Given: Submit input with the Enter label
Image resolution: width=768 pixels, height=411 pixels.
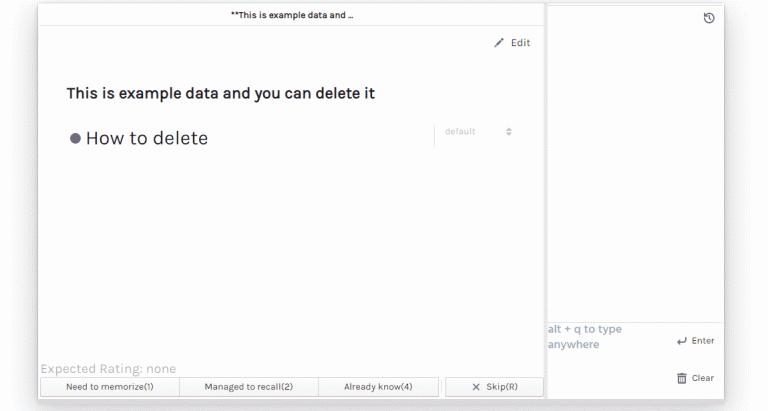Looking at the screenshot, I should pos(703,341).
